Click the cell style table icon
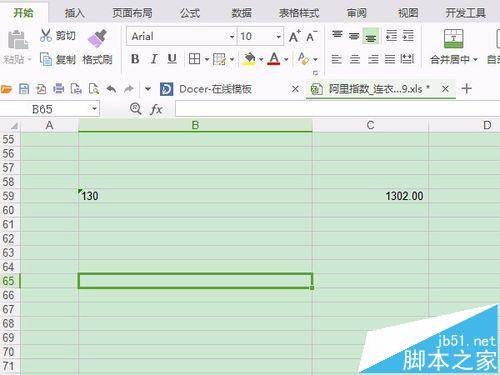The height and width of the screenshot is (375, 500). [x=219, y=59]
